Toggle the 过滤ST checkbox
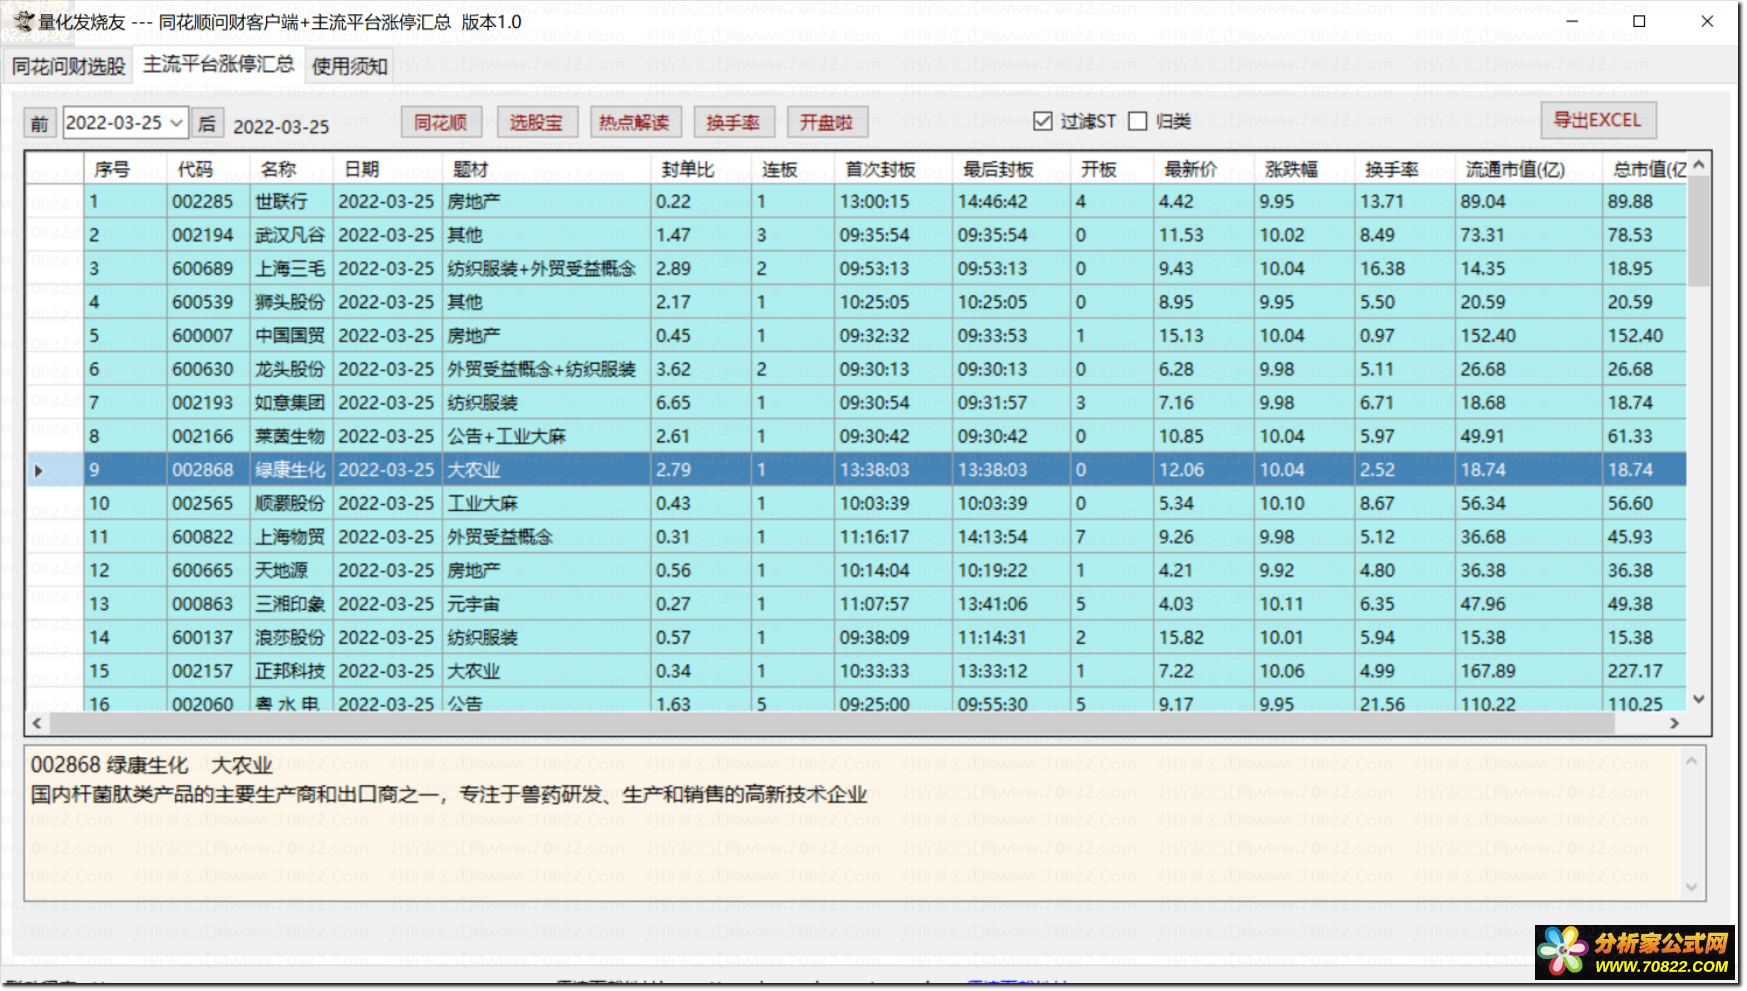This screenshot has width=1747, height=991. pos(1043,121)
